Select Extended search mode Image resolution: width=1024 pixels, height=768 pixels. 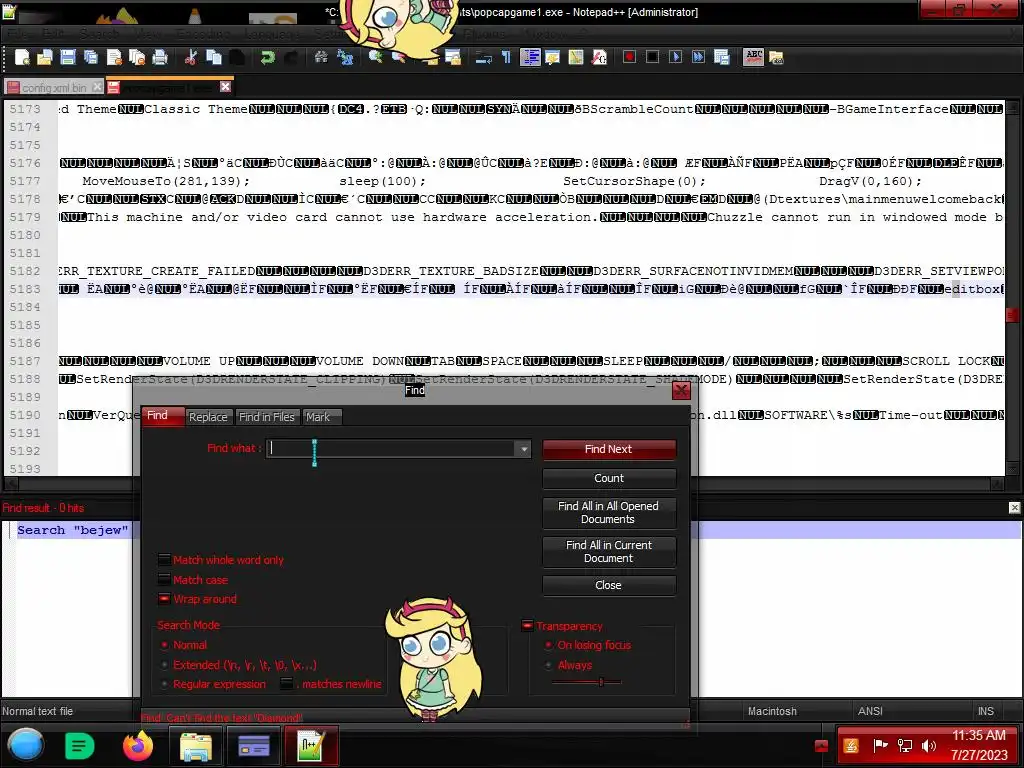coord(165,665)
